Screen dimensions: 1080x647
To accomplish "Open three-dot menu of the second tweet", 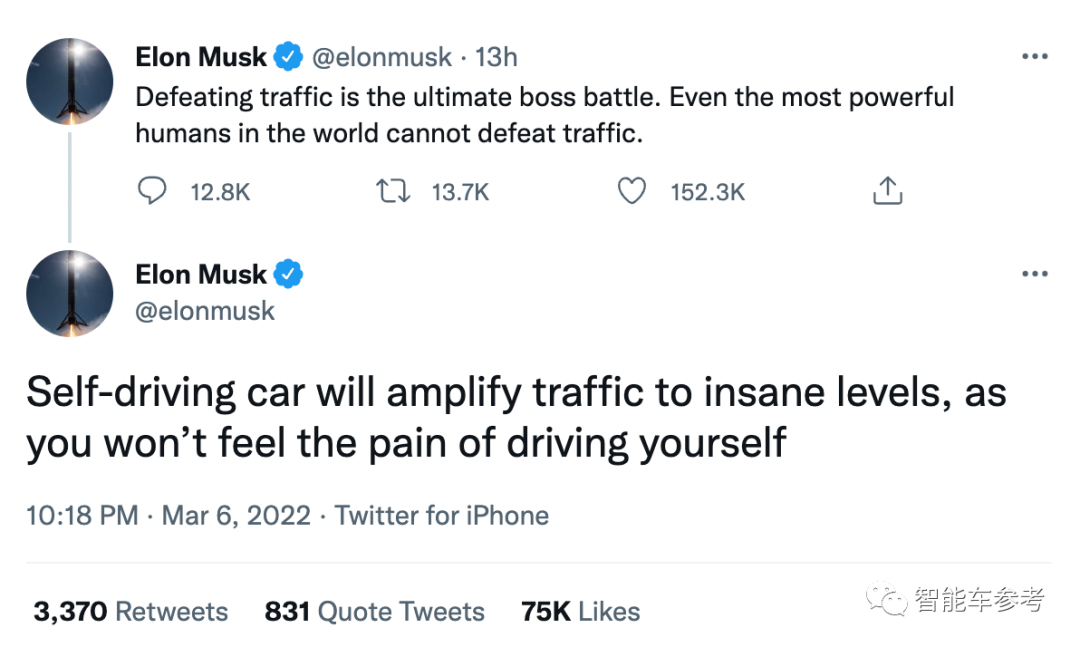I will coord(1035,274).
